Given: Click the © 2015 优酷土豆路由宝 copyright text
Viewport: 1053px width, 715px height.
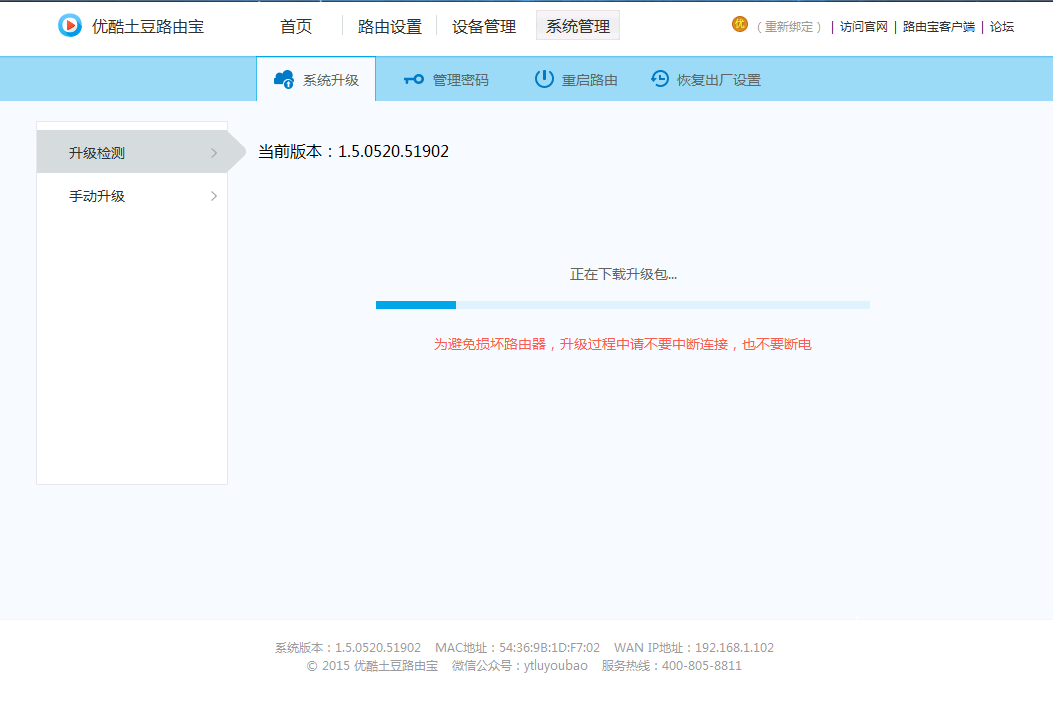Looking at the screenshot, I should [x=372, y=666].
